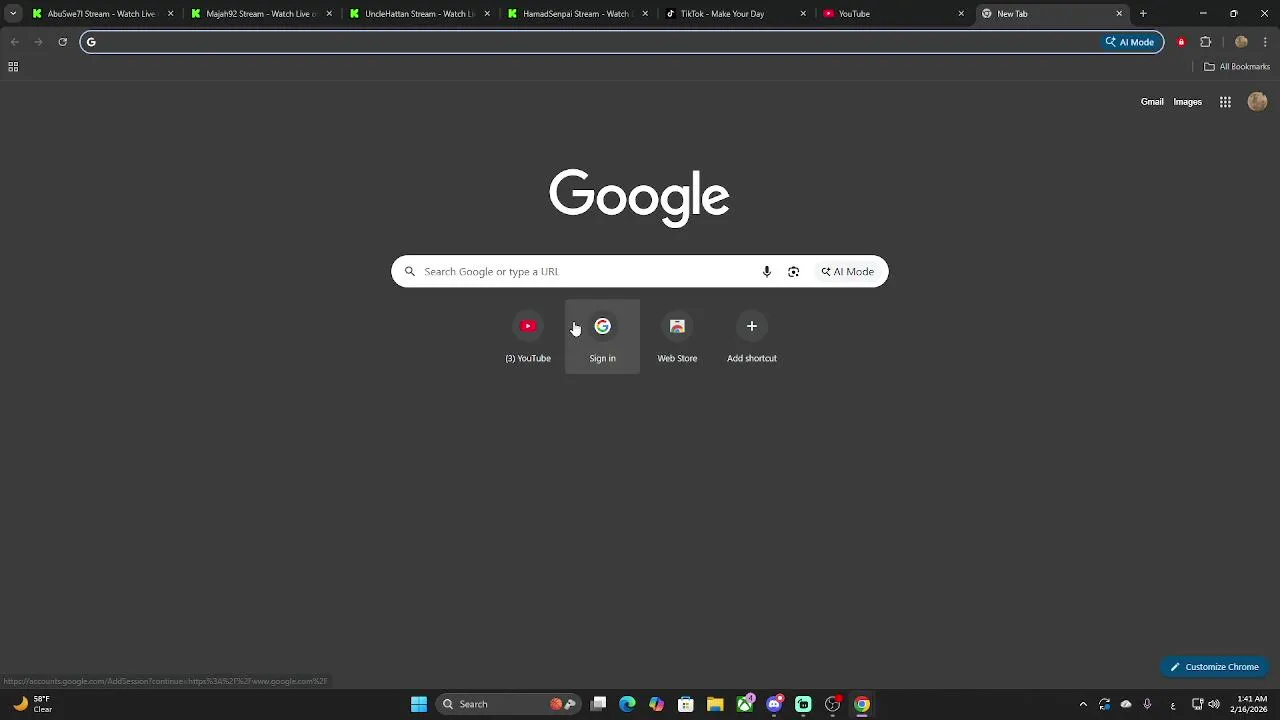Viewport: 1280px width, 720px height.
Task: Close the HamadSenpai Stream tab
Action: [x=645, y=14]
